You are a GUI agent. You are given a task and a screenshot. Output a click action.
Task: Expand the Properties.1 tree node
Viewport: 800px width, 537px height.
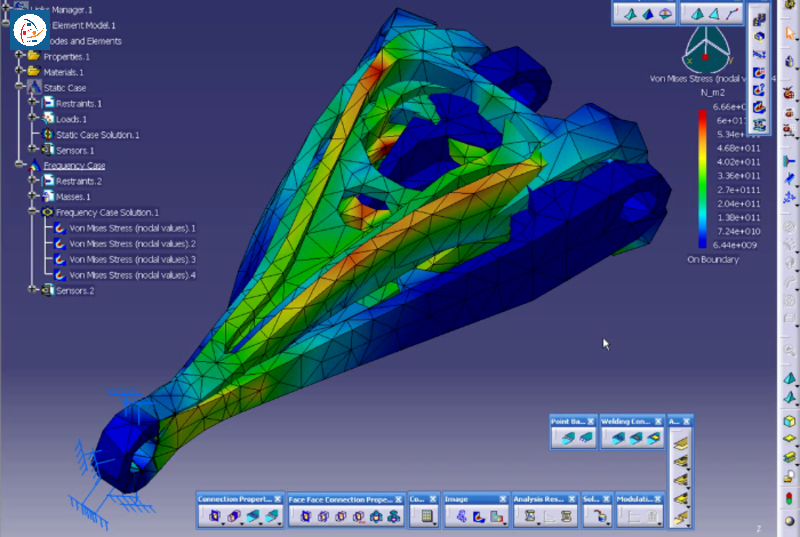19,55
